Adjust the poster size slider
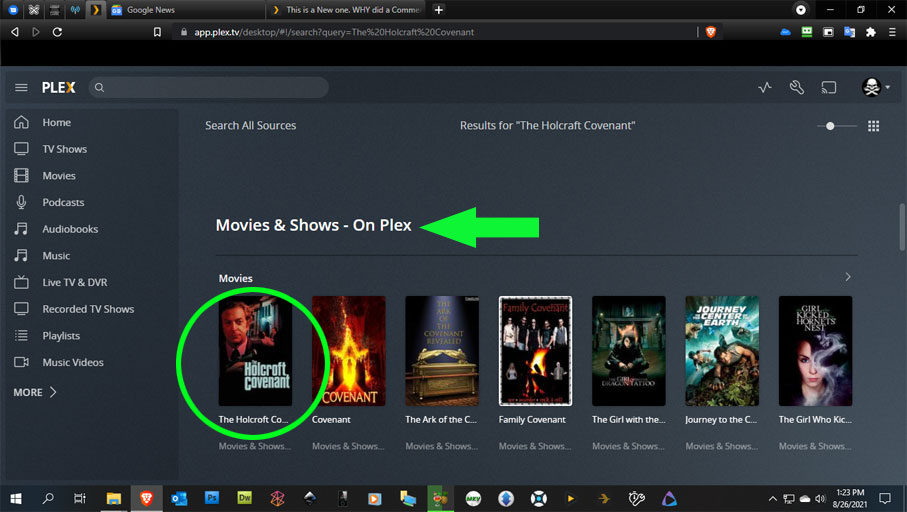Viewport: 907px width, 512px height. tap(836, 126)
